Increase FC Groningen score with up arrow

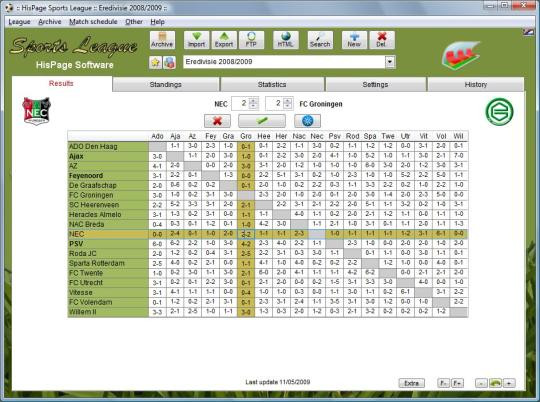(288, 101)
